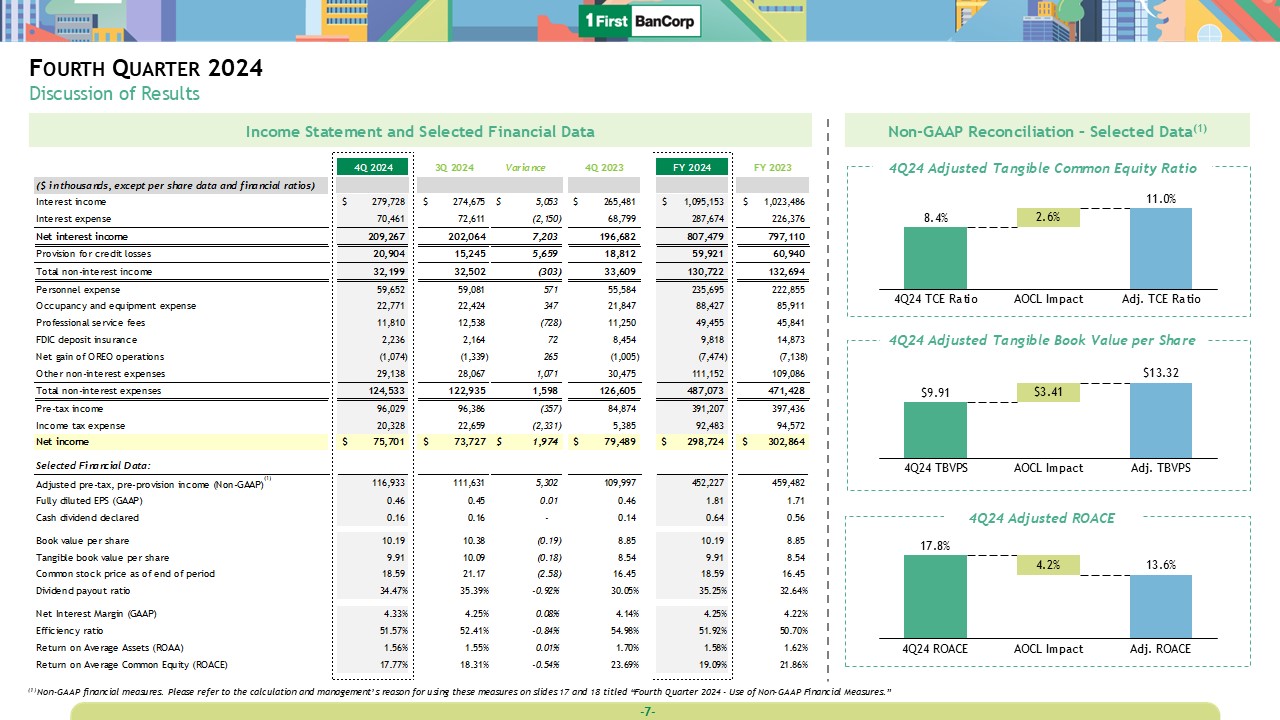Click the green 4Q24 TCE Ratio bar
The width and height of the screenshot is (1280, 720).
[x=935, y=257]
